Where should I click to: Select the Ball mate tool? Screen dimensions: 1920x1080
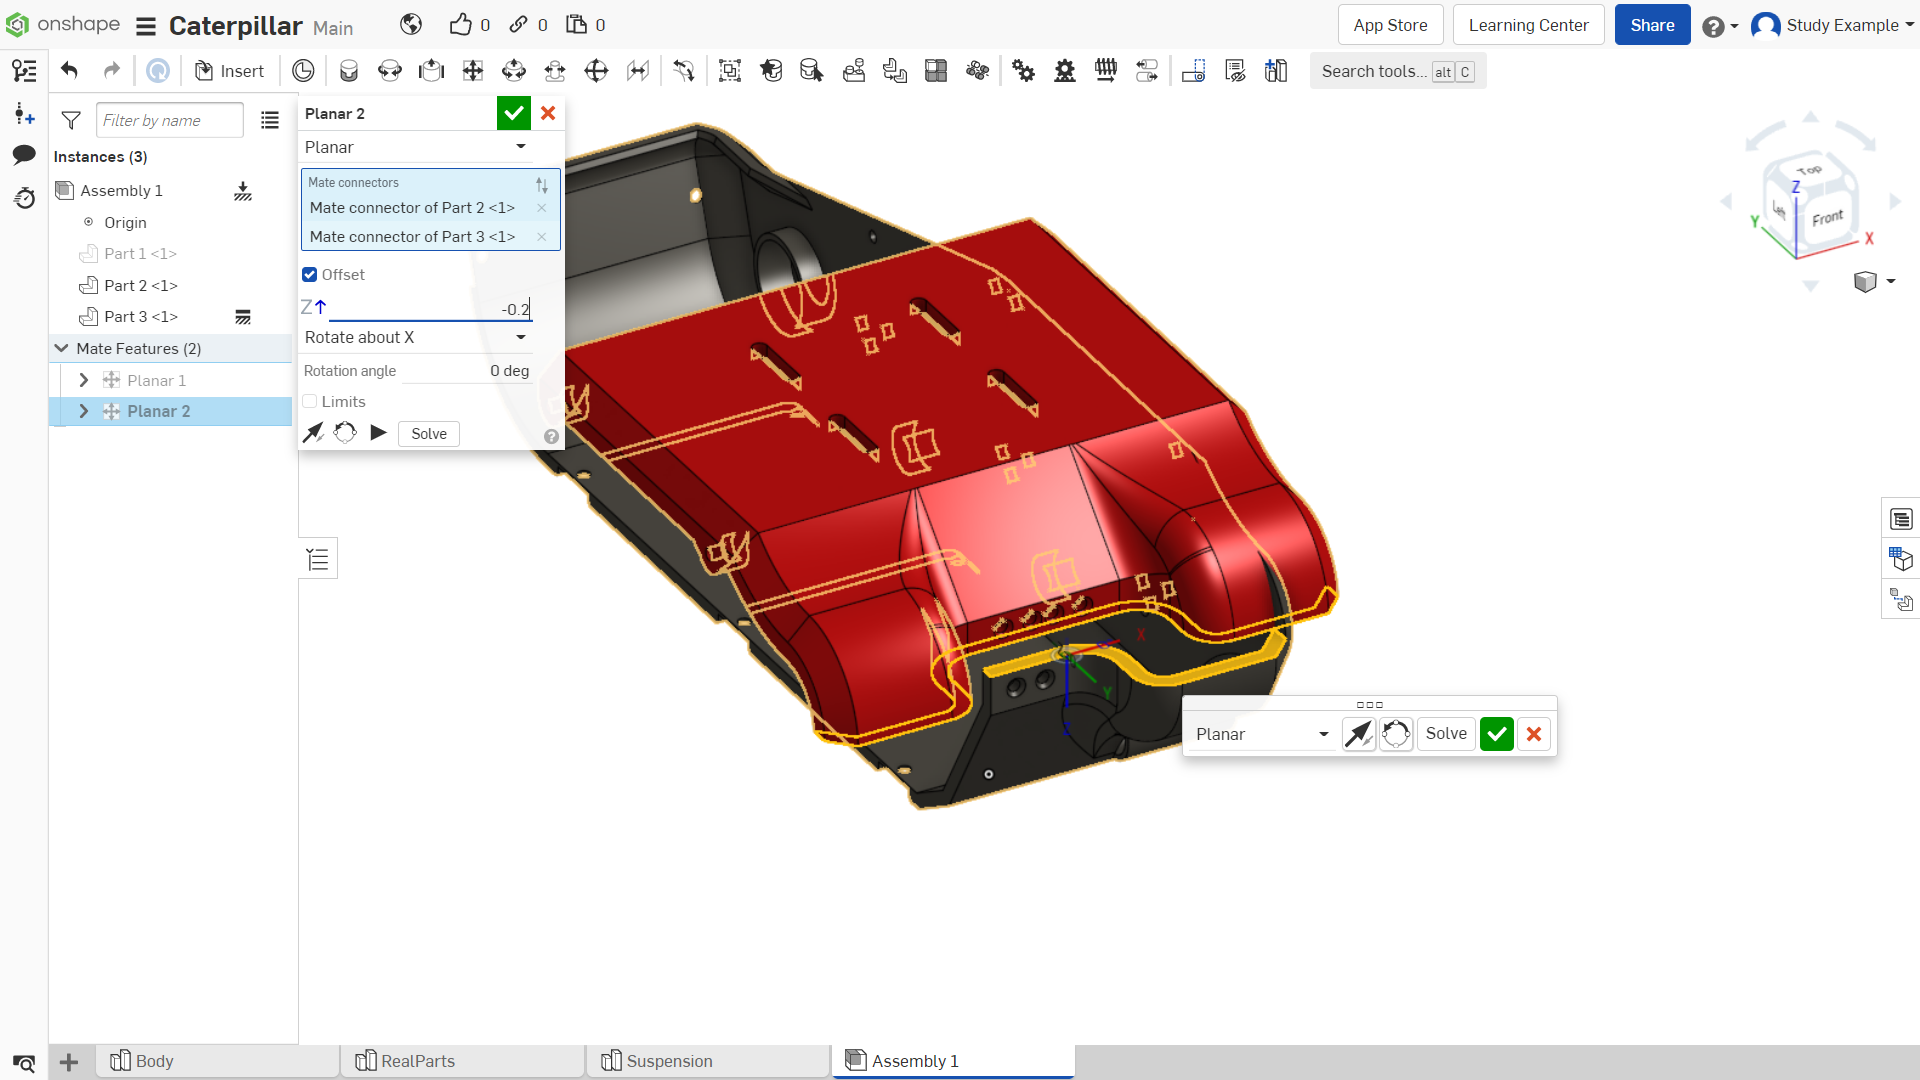pos(596,71)
